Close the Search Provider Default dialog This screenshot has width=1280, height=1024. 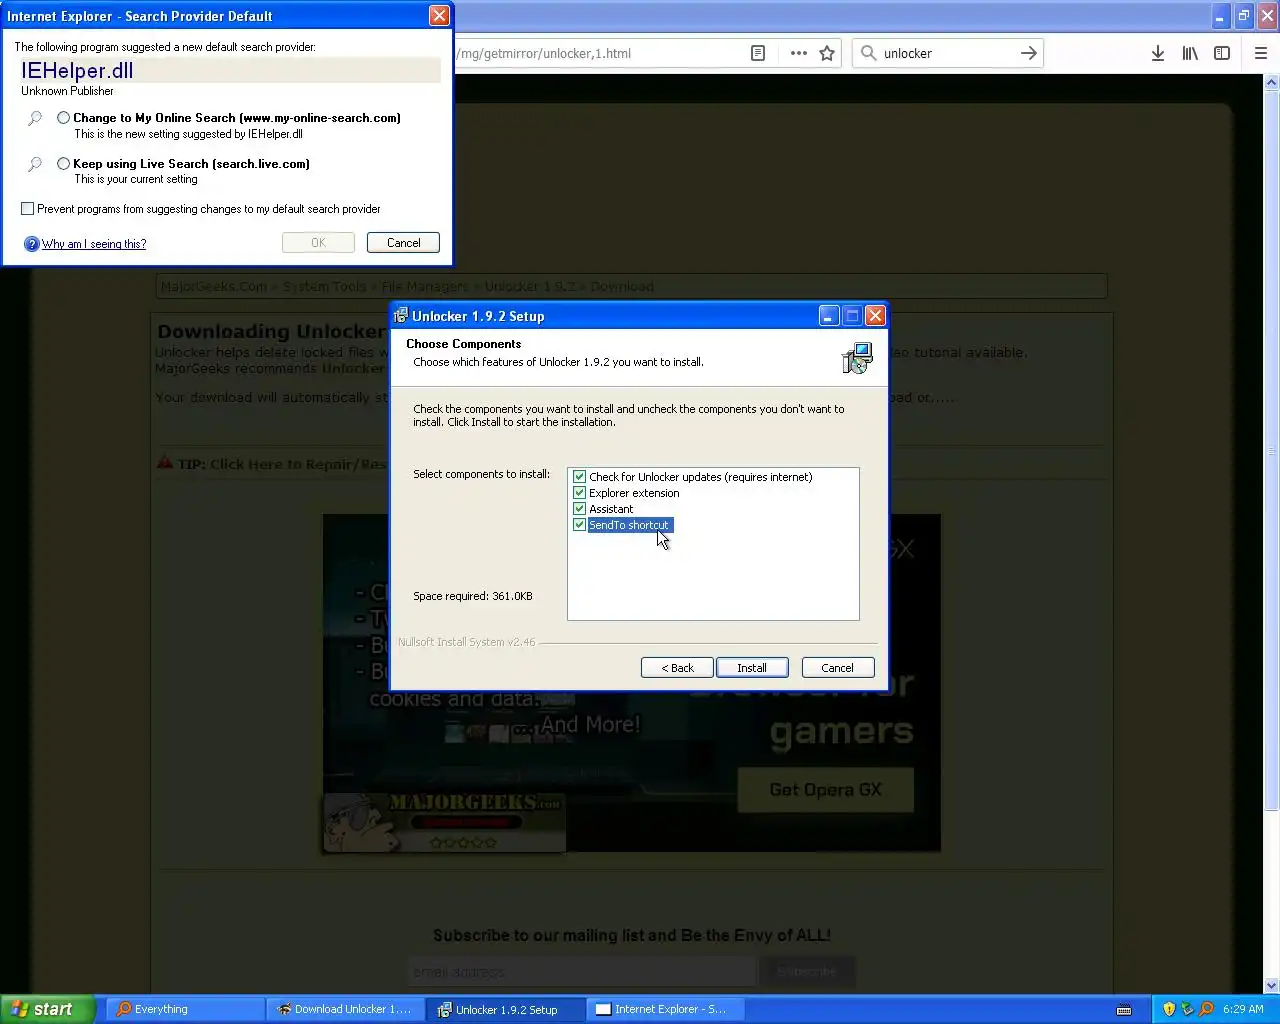pos(439,16)
